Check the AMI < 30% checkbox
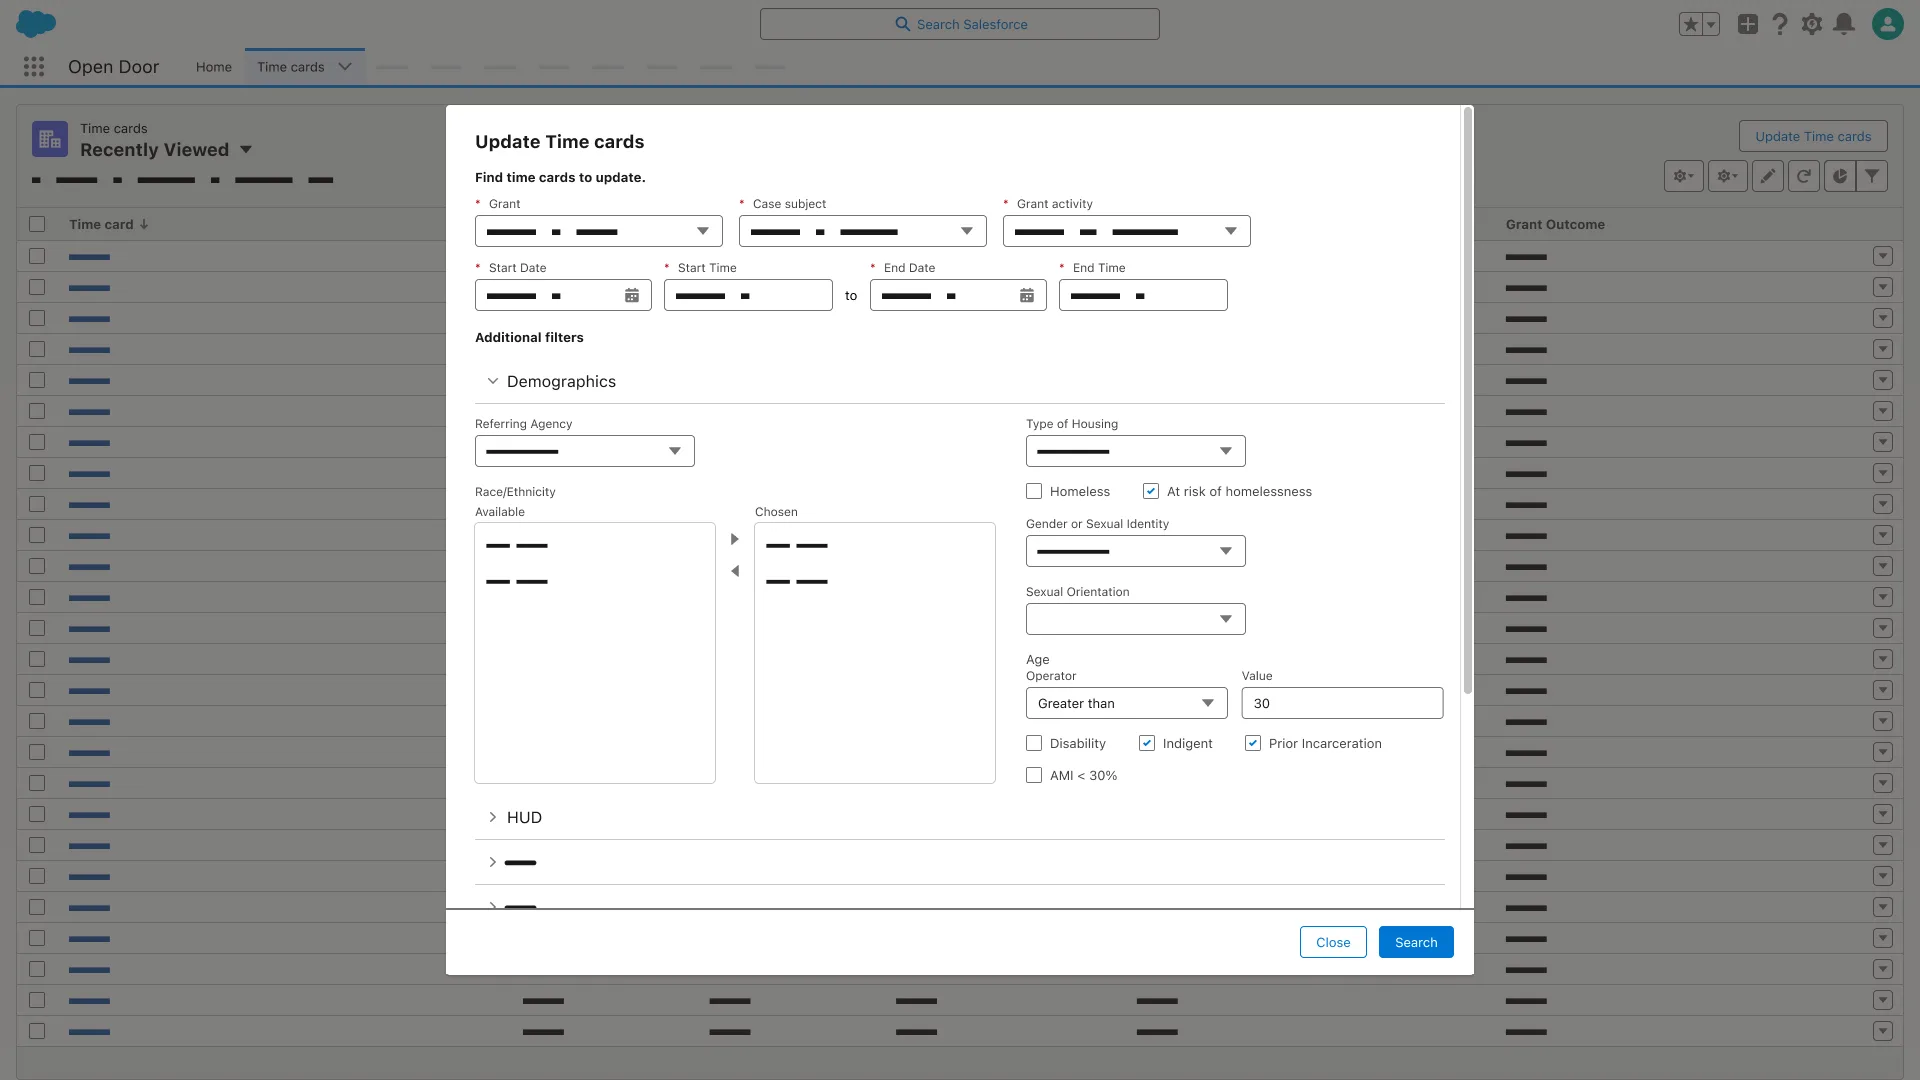This screenshot has height=1080, width=1920. click(x=1034, y=775)
